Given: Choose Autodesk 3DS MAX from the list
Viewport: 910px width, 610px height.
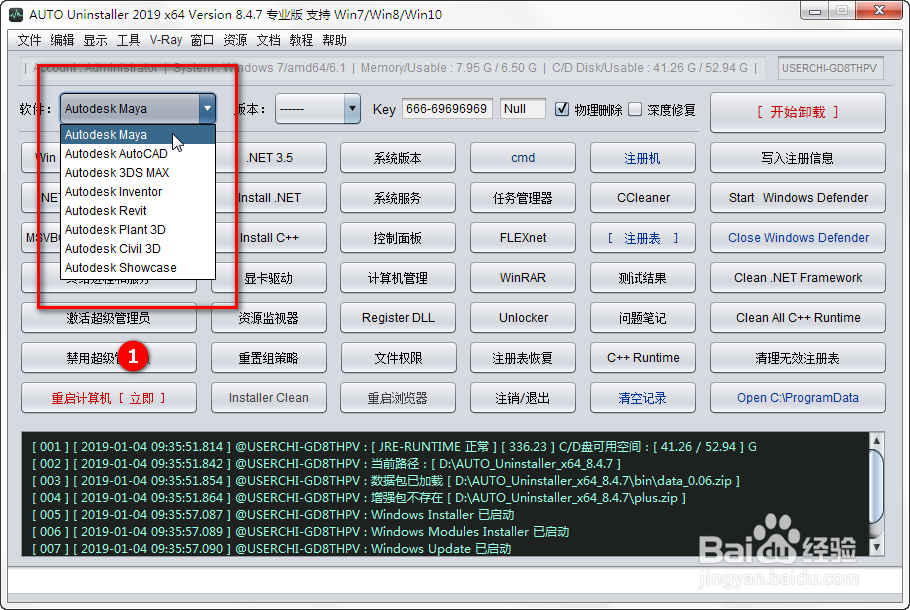Looking at the screenshot, I should point(138,173).
